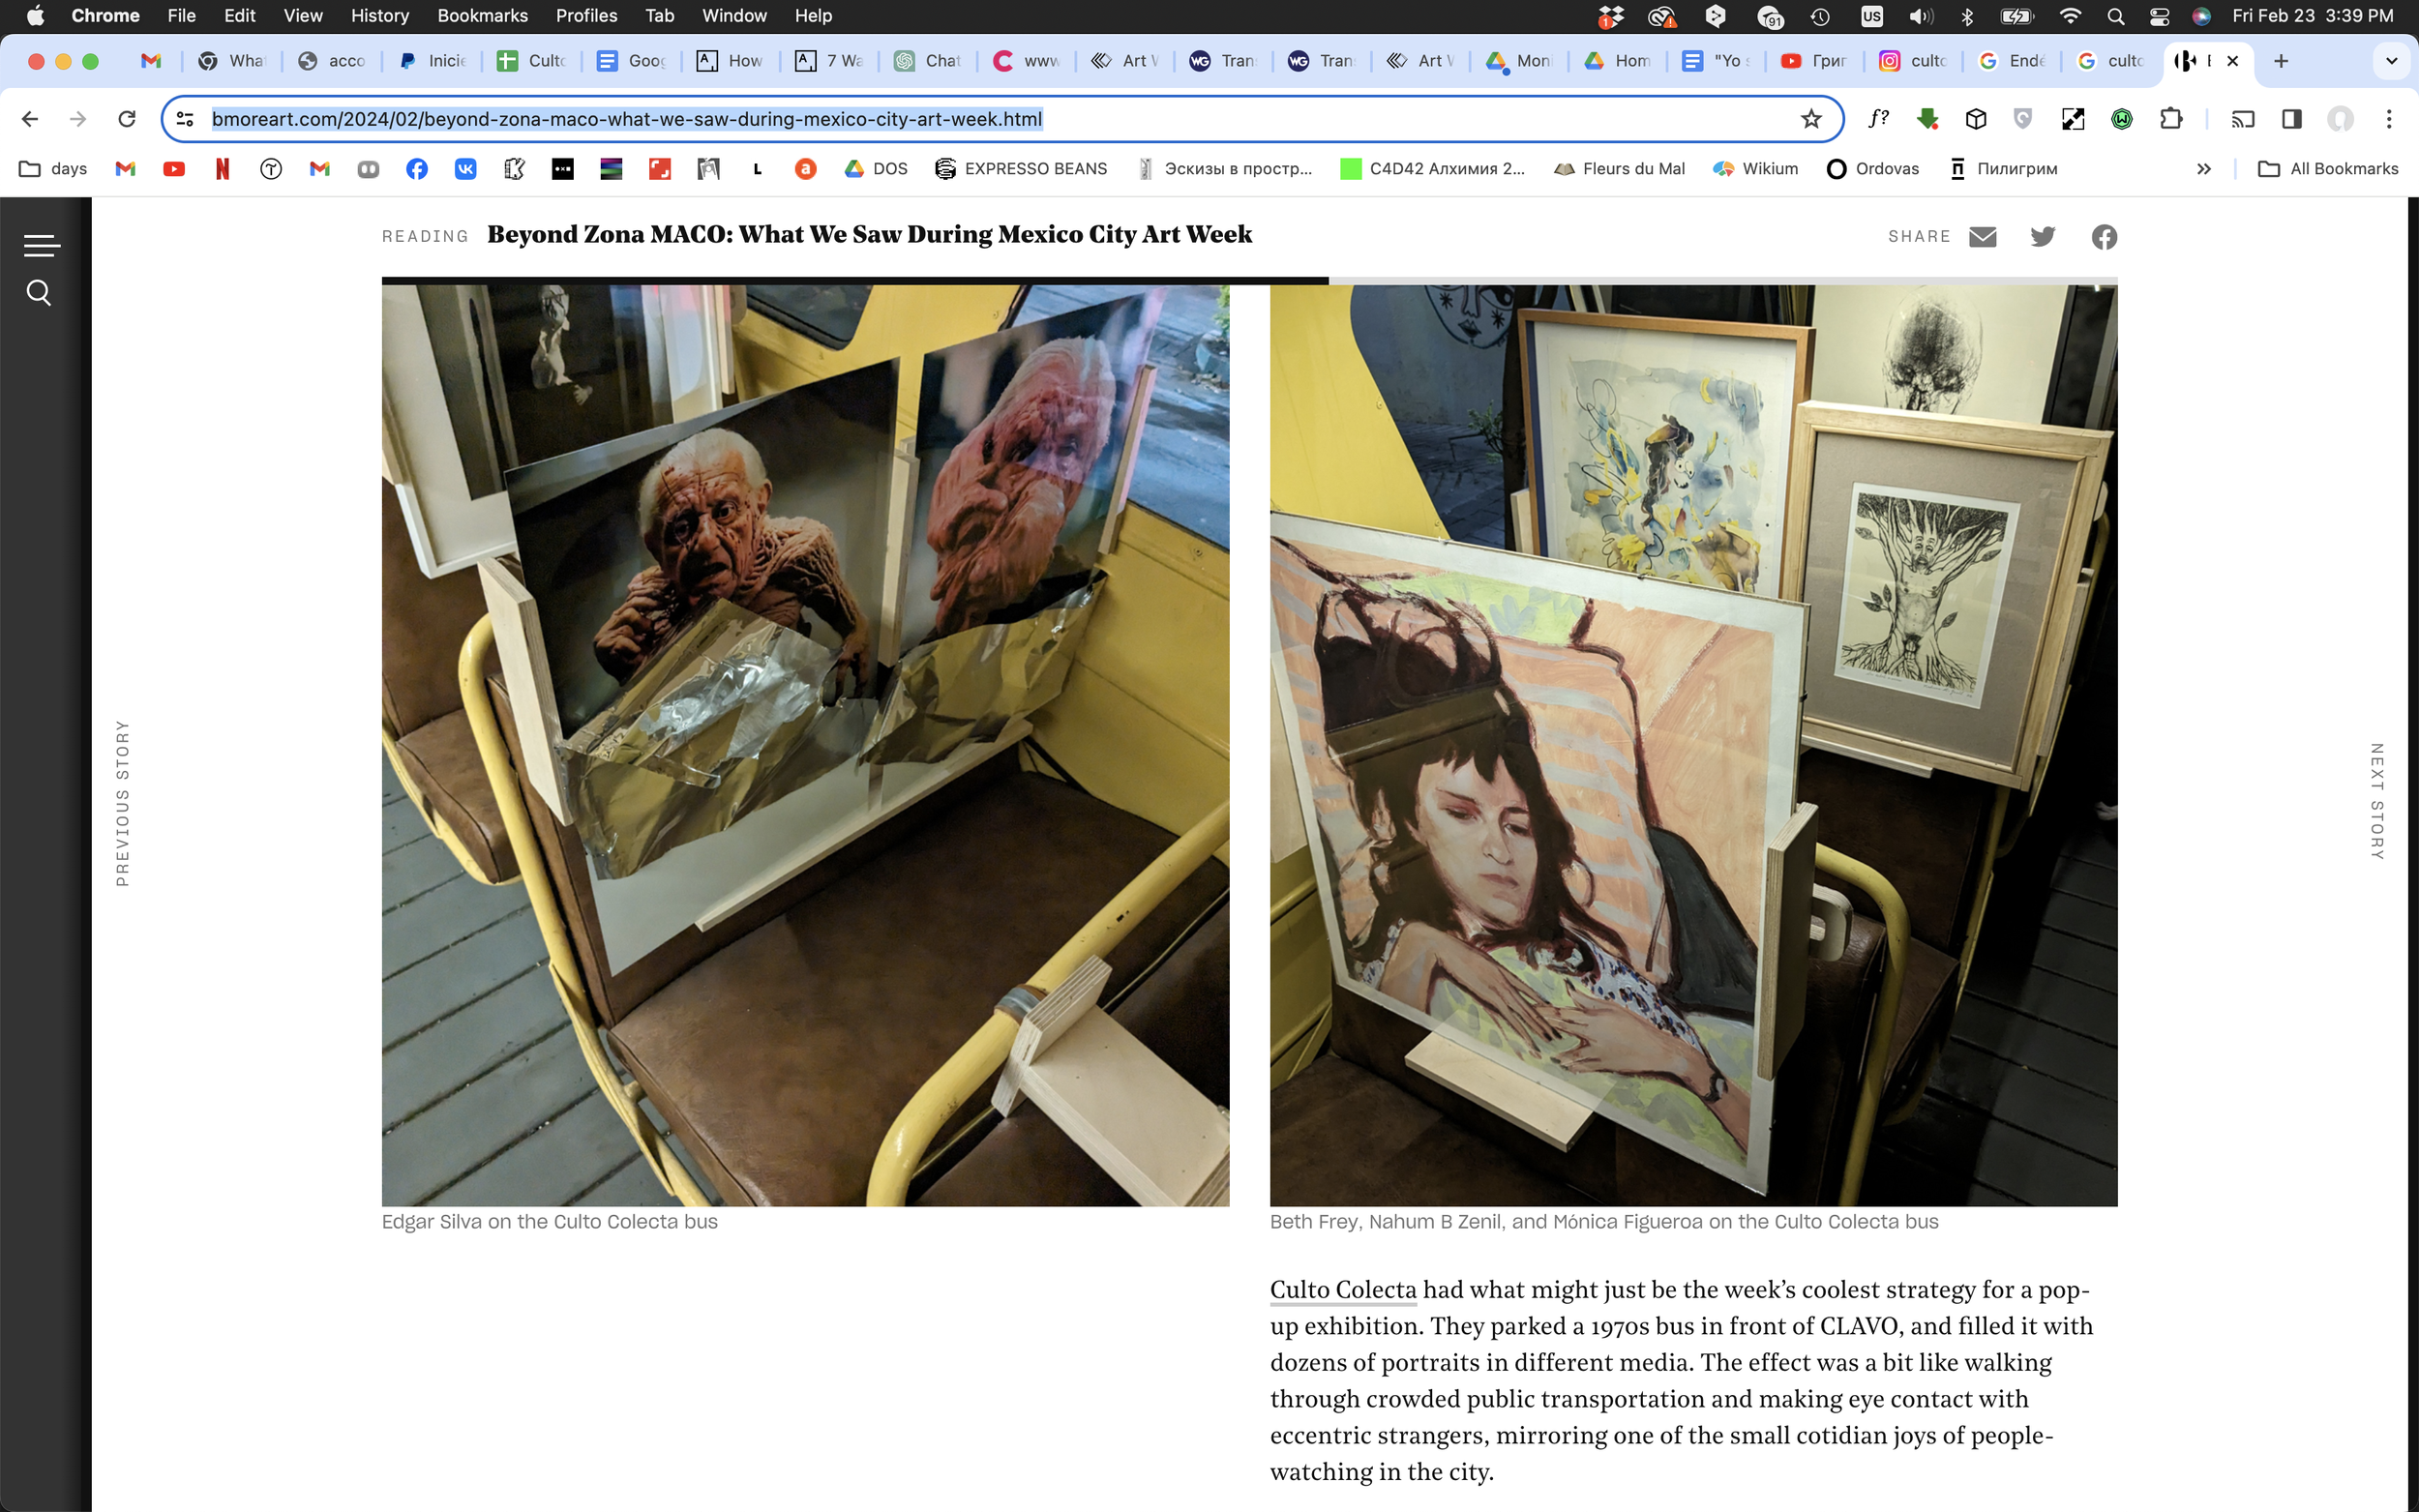Open the site hamburger menu
The image size is (2419, 1512).
click(x=41, y=245)
